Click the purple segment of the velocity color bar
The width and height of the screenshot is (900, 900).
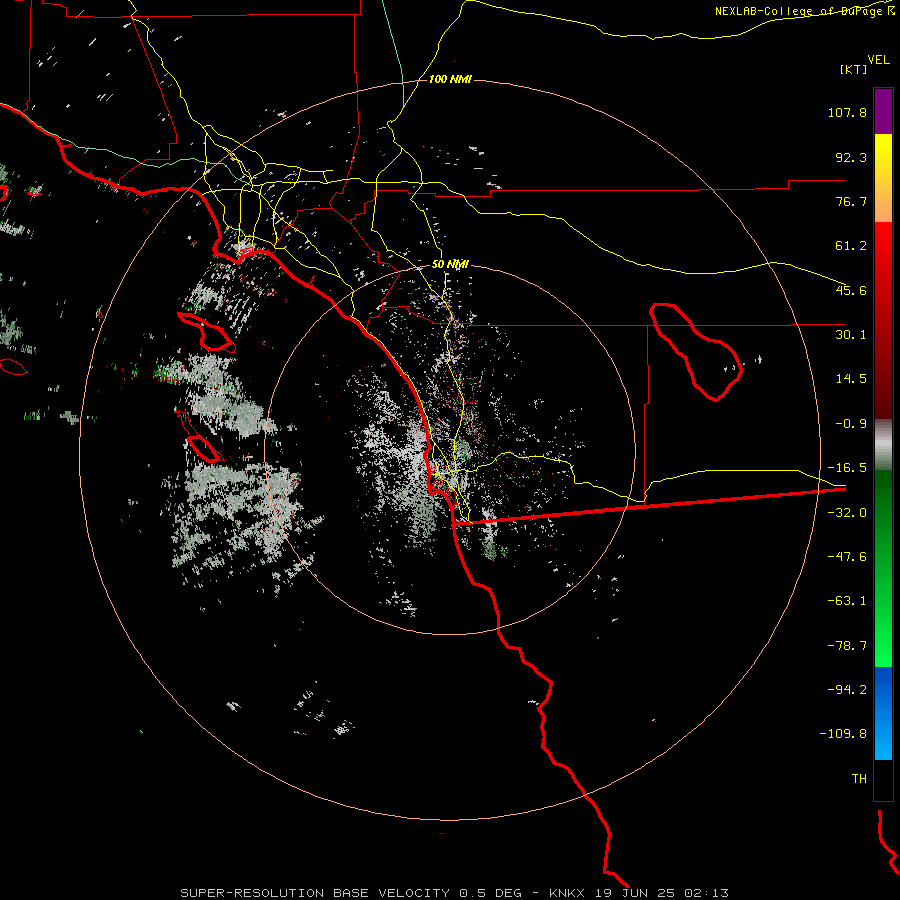pos(883,111)
